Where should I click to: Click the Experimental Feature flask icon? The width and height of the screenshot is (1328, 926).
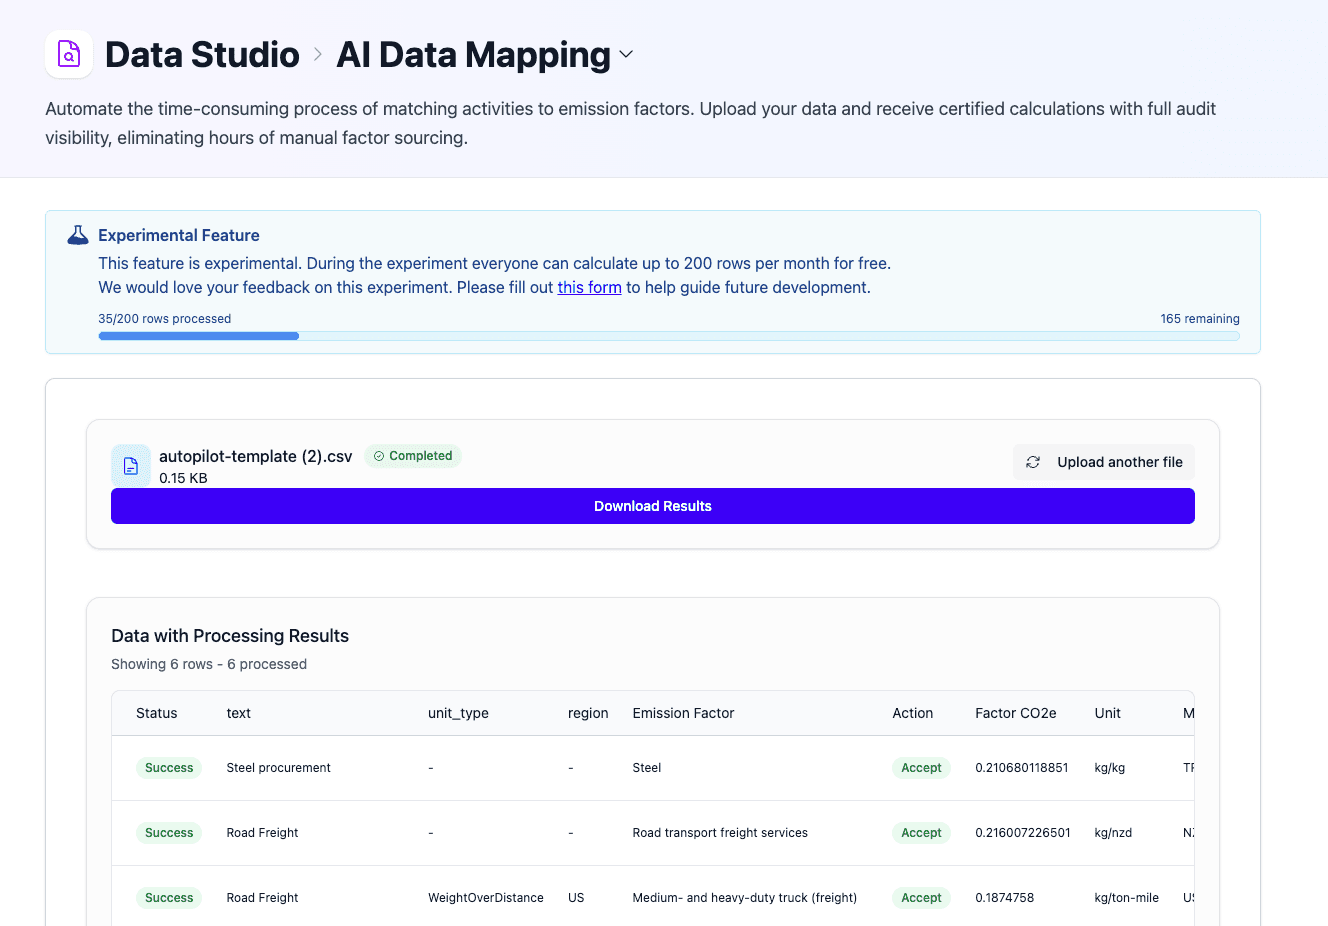[78, 235]
